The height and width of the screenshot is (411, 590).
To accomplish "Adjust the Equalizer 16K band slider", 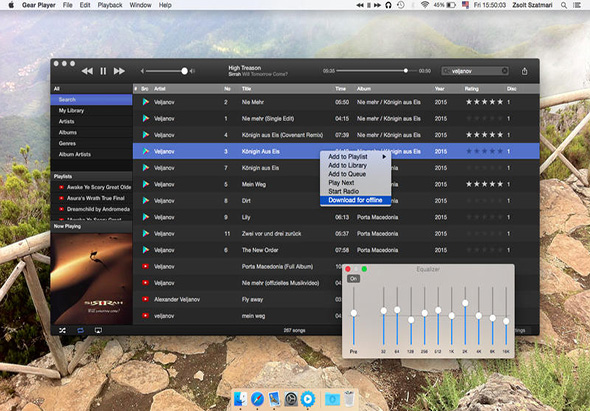I will [506, 321].
